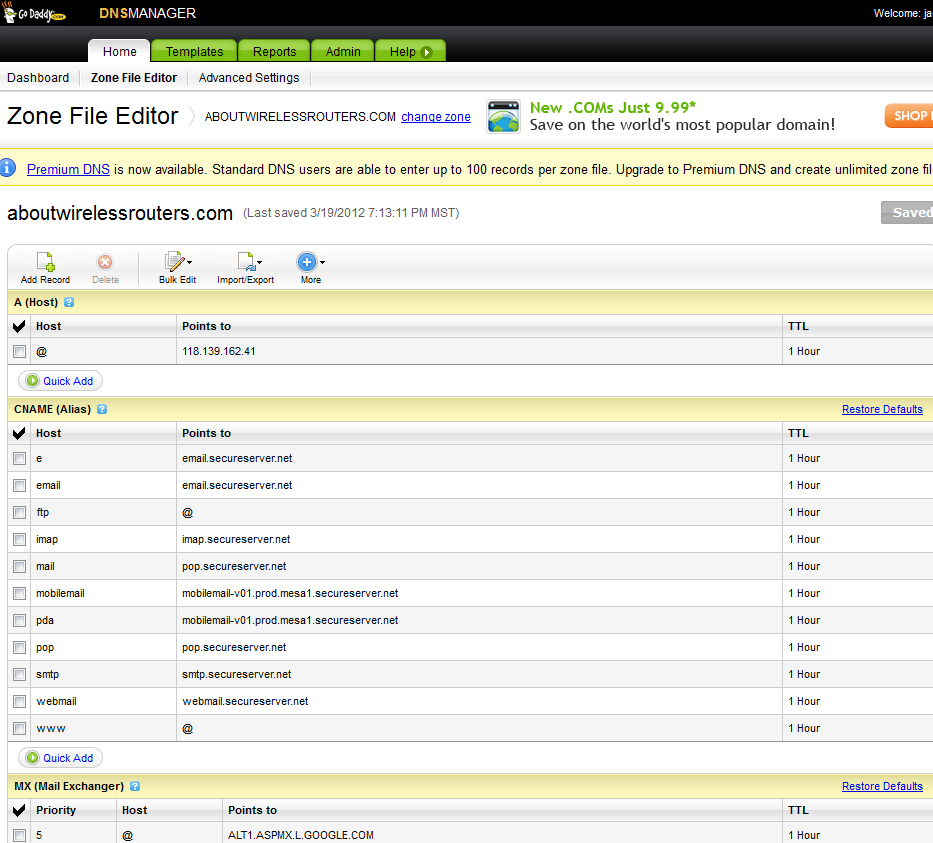Viewport: 933px width, 843px height.
Task: Tick the ftp CNAME record checkbox
Action: pos(20,512)
